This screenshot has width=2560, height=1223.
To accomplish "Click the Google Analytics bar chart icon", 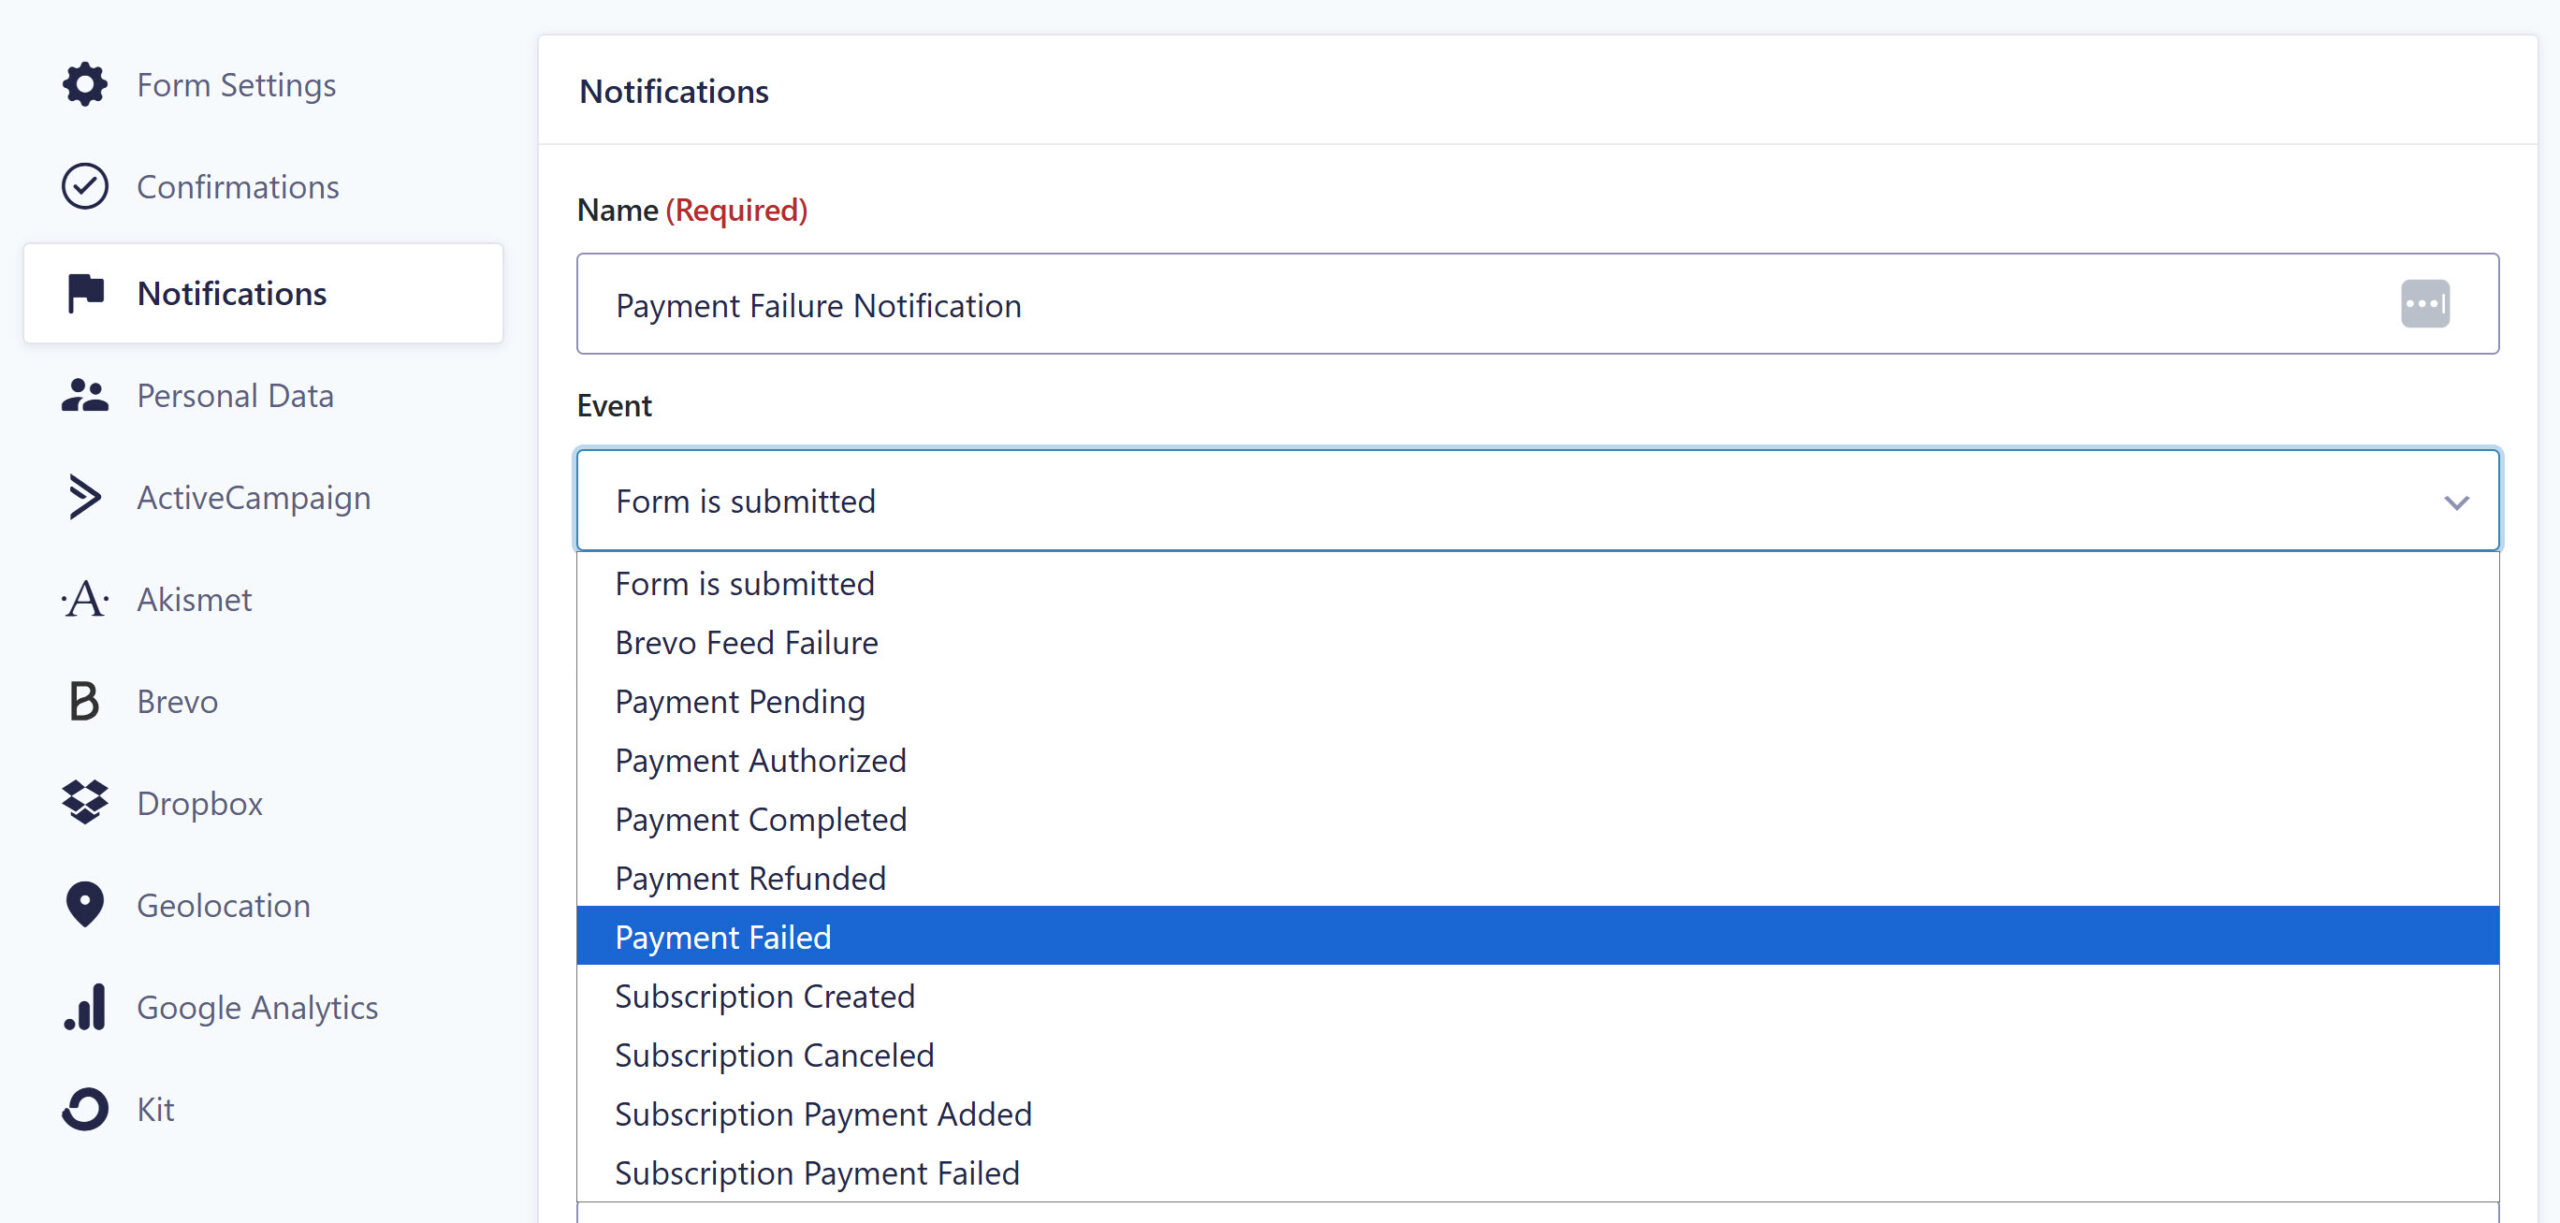I will (85, 1007).
